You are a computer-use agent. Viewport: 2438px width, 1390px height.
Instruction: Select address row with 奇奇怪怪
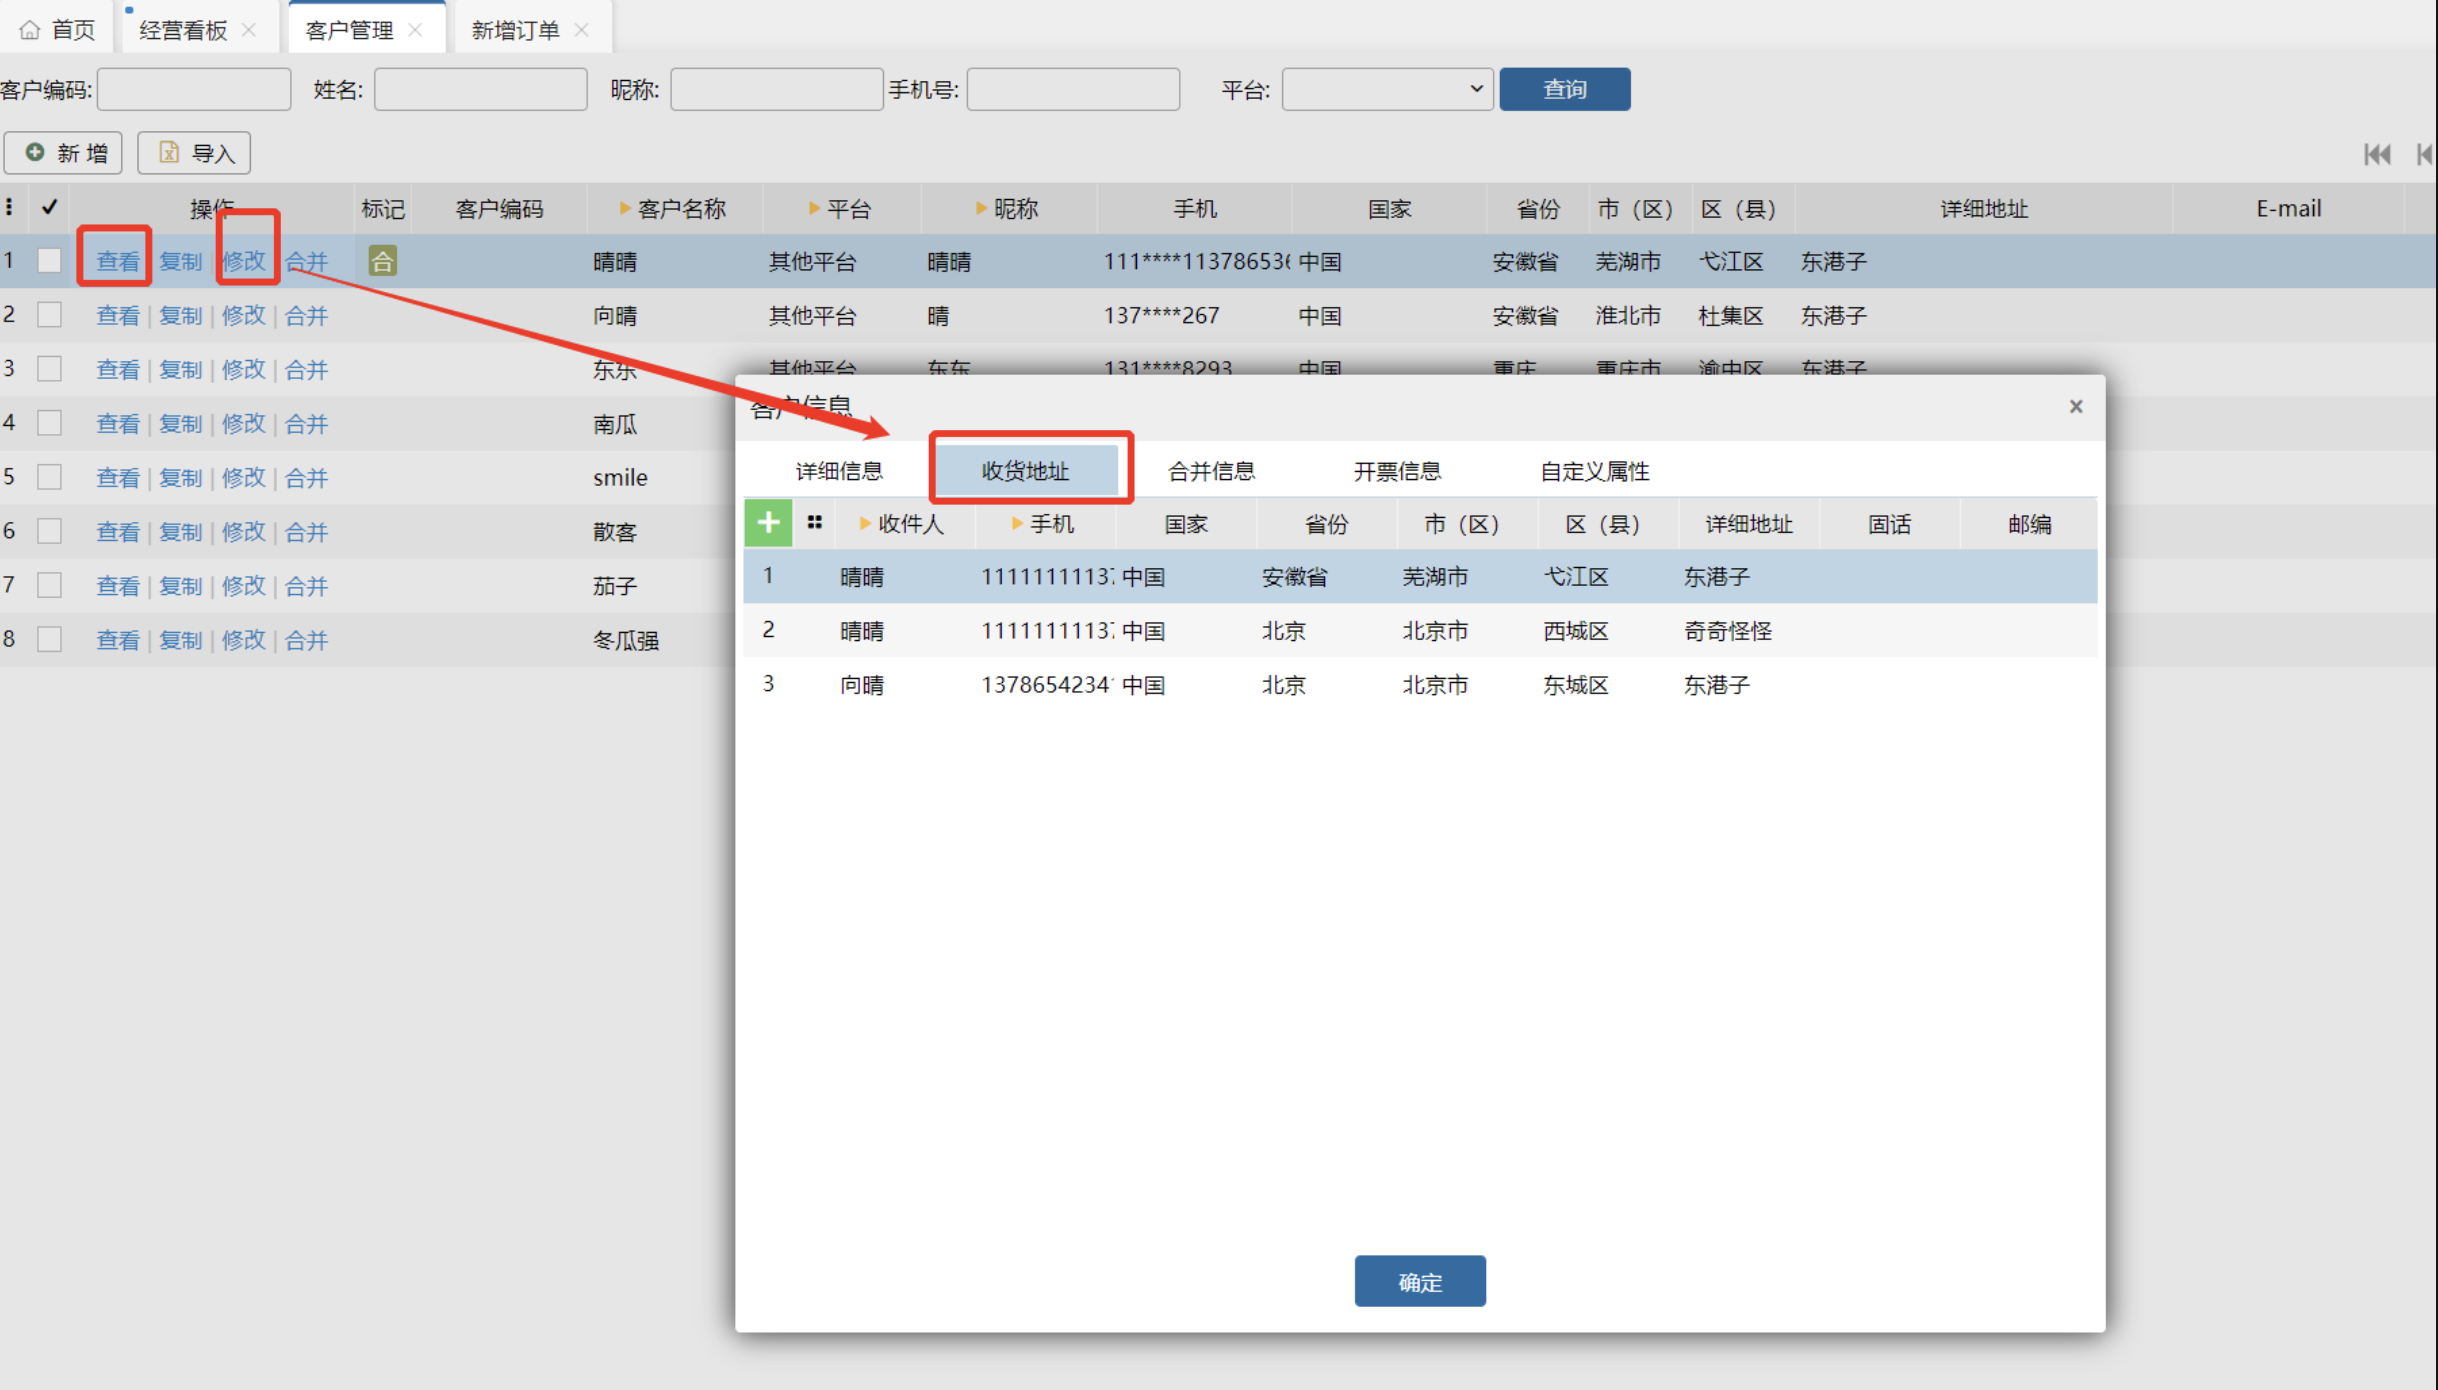click(x=1420, y=631)
